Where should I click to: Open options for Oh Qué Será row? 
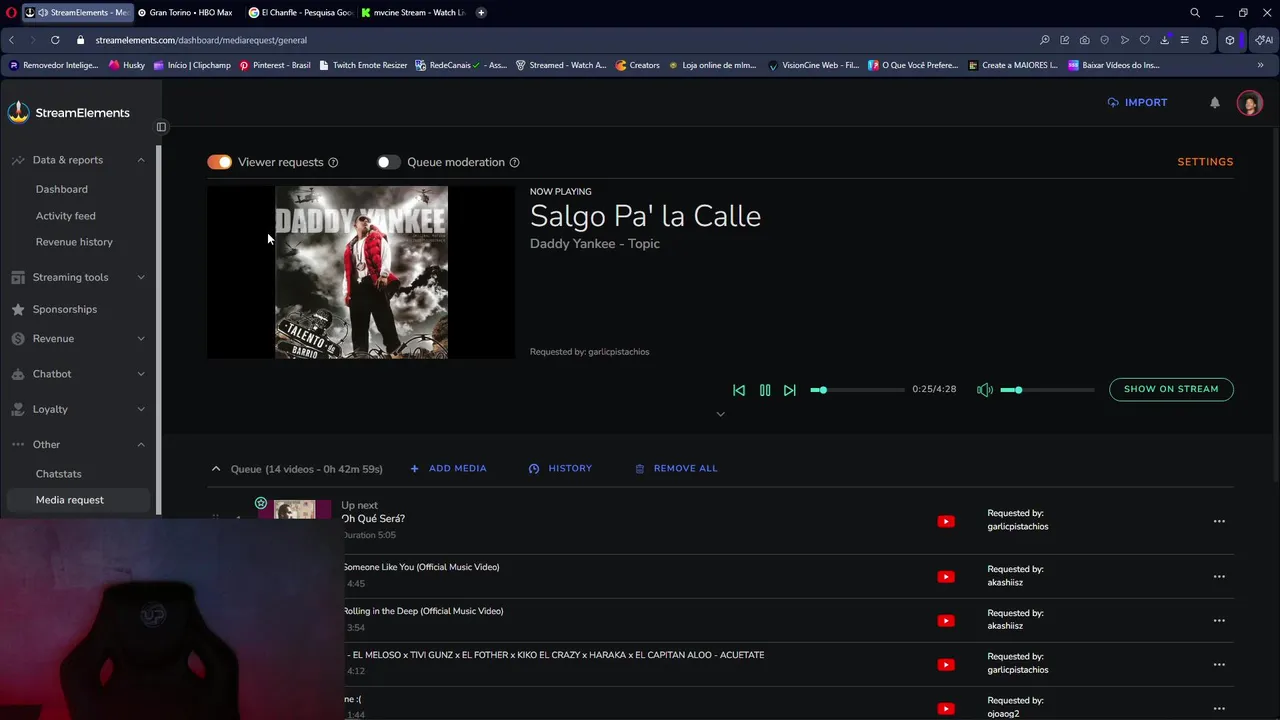tap(1219, 521)
